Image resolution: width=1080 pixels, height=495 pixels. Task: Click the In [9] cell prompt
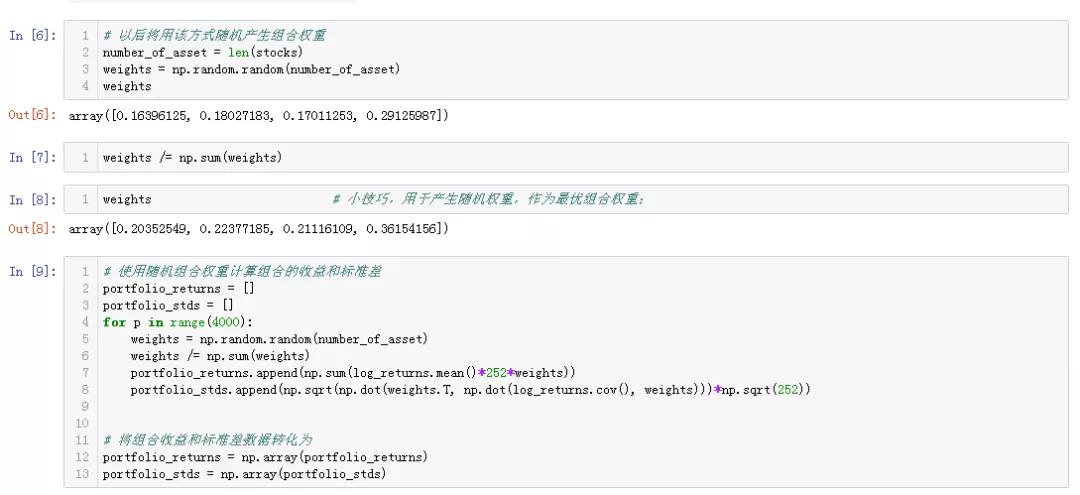tap(33, 271)
